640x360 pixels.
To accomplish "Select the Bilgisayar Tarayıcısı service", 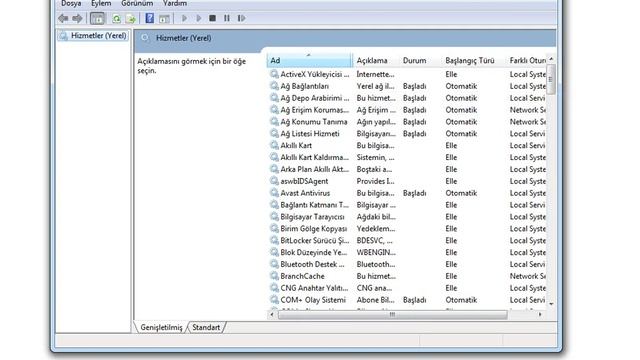I will click(312, 216).
